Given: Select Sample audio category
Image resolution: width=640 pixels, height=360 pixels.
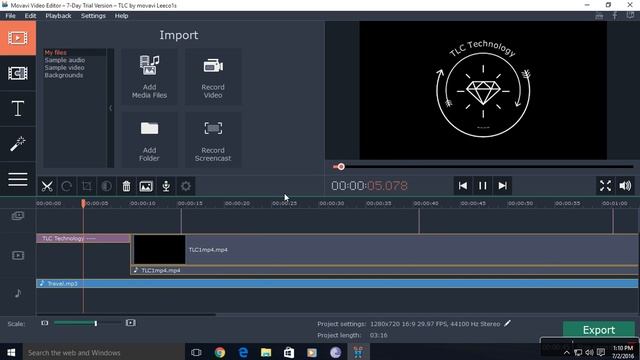Looking at the screenshot, I should 65,60.
